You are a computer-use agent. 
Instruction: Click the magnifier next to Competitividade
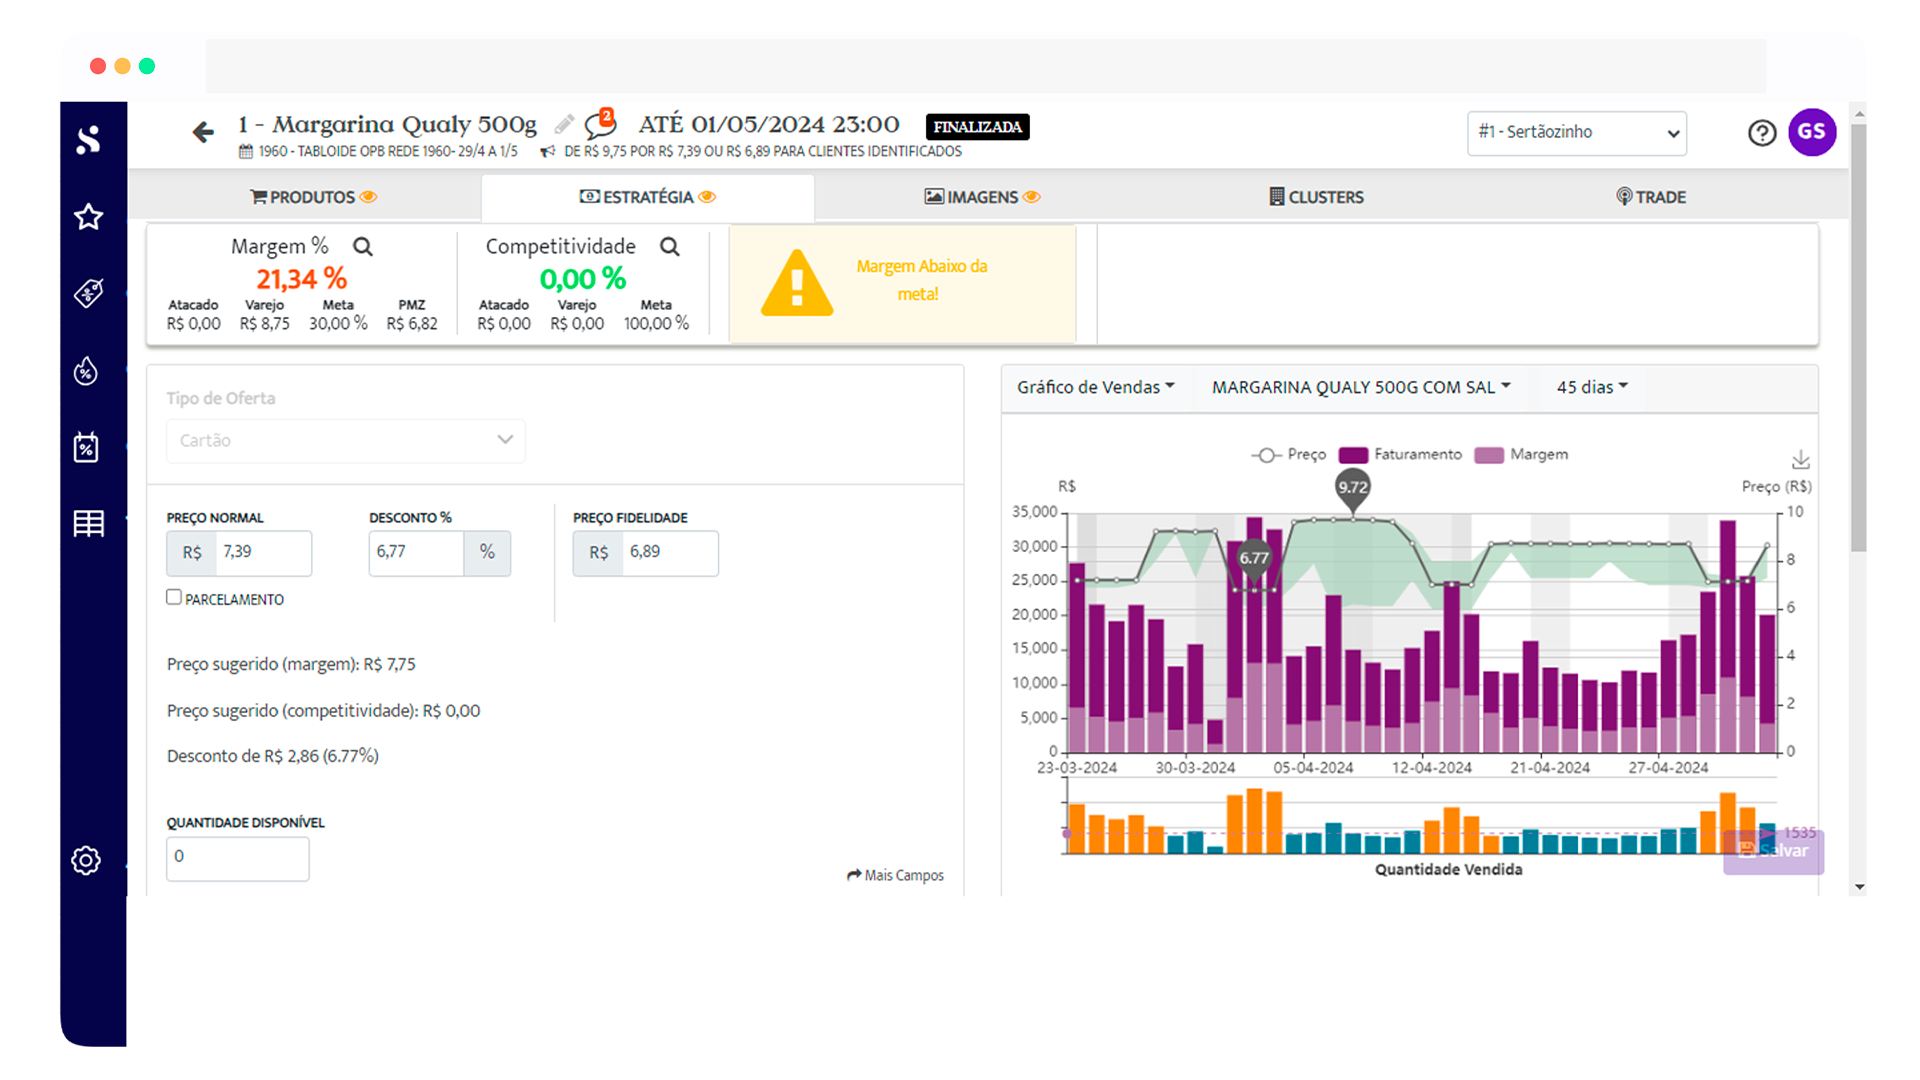(x=670, y=246)
